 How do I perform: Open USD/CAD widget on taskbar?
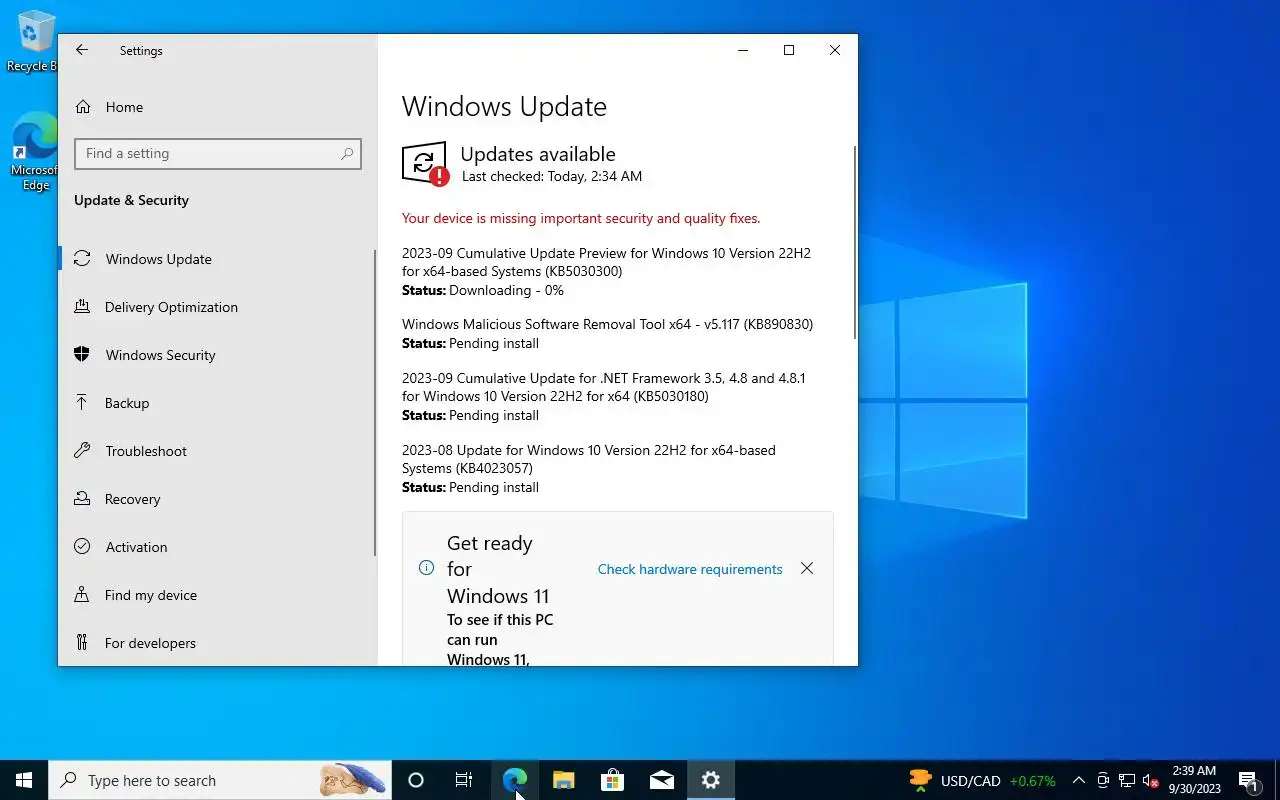[982, 780]
